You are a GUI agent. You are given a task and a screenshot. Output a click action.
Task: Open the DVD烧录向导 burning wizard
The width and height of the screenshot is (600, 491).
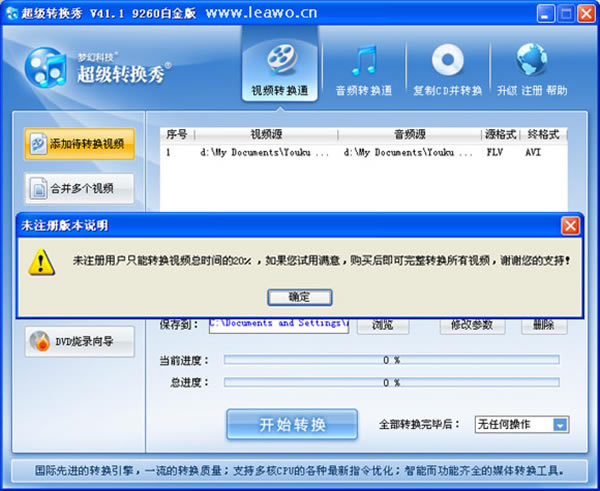click(80, 341)
